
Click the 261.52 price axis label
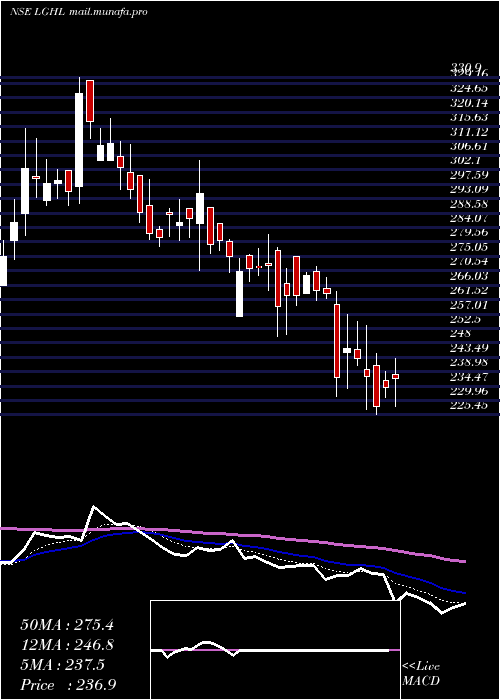click(x=470, y=290)
